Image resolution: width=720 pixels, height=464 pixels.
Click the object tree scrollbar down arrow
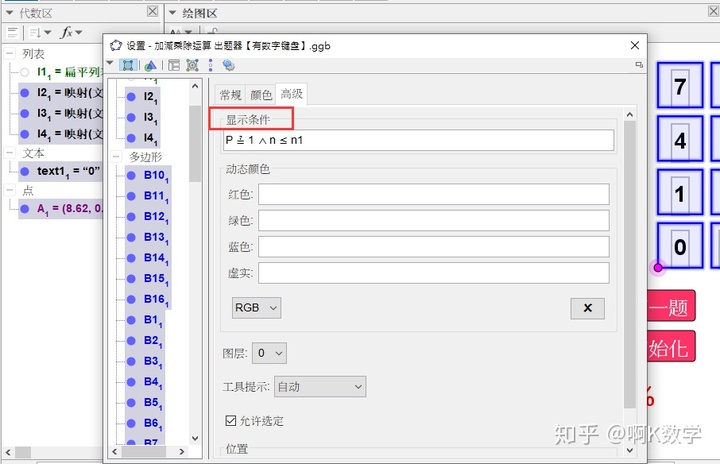[x=195, y=438]
